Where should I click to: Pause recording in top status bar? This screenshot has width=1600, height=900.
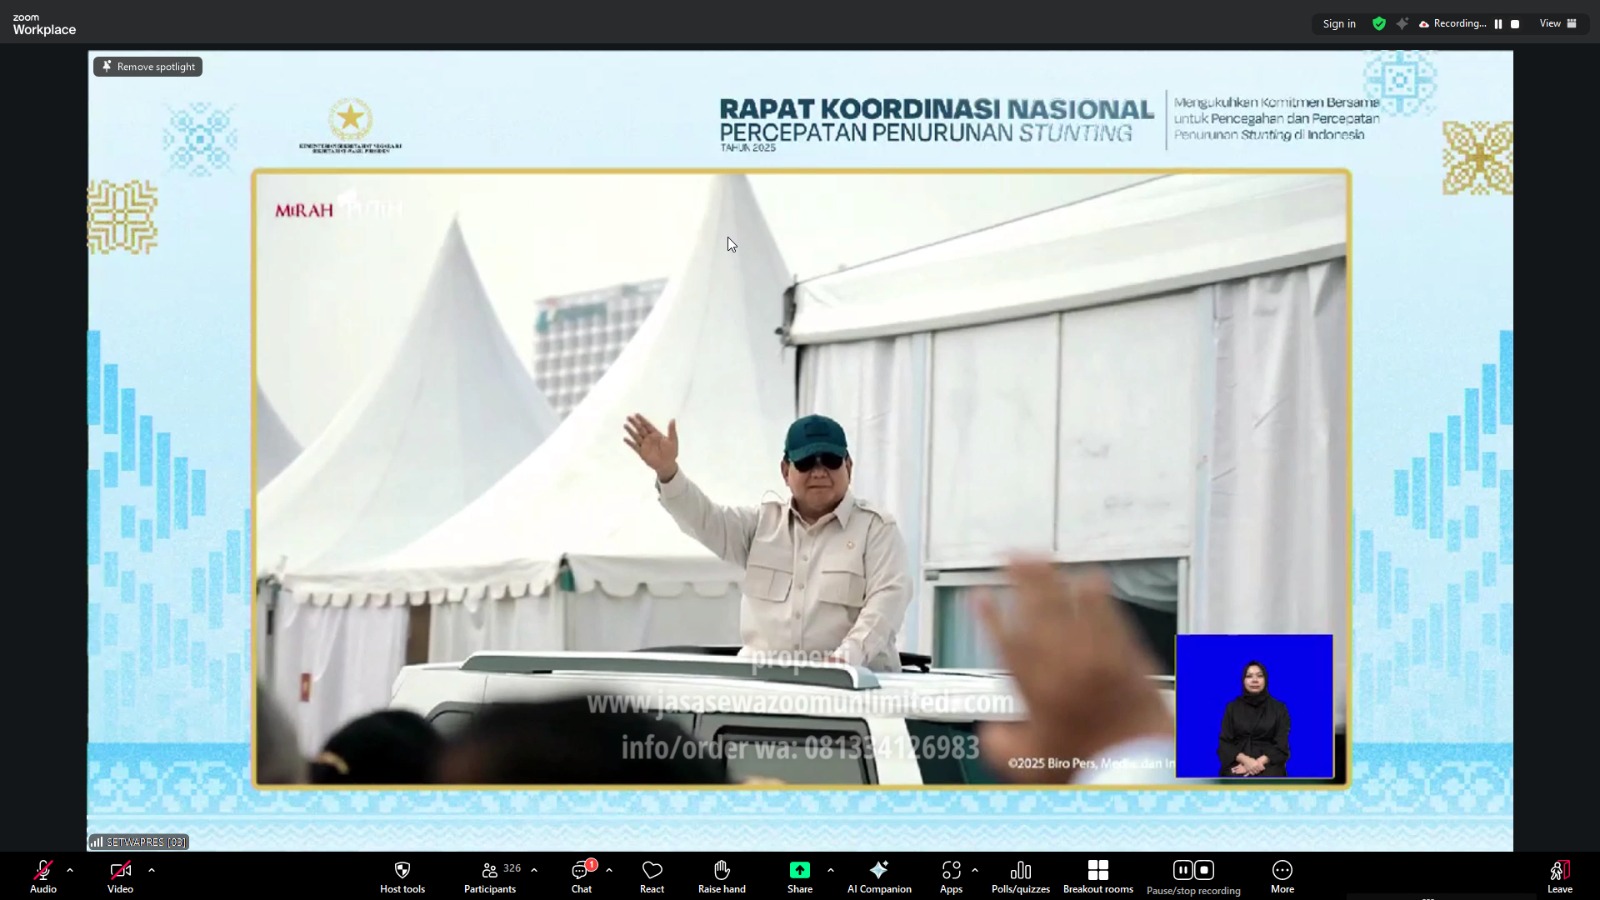pyautogui.click(x=1498, y=24)
